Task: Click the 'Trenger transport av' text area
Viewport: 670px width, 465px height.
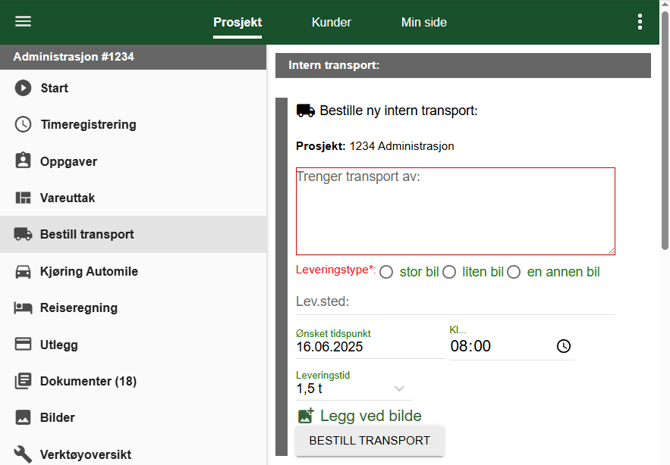Action: tap(455, 211)
